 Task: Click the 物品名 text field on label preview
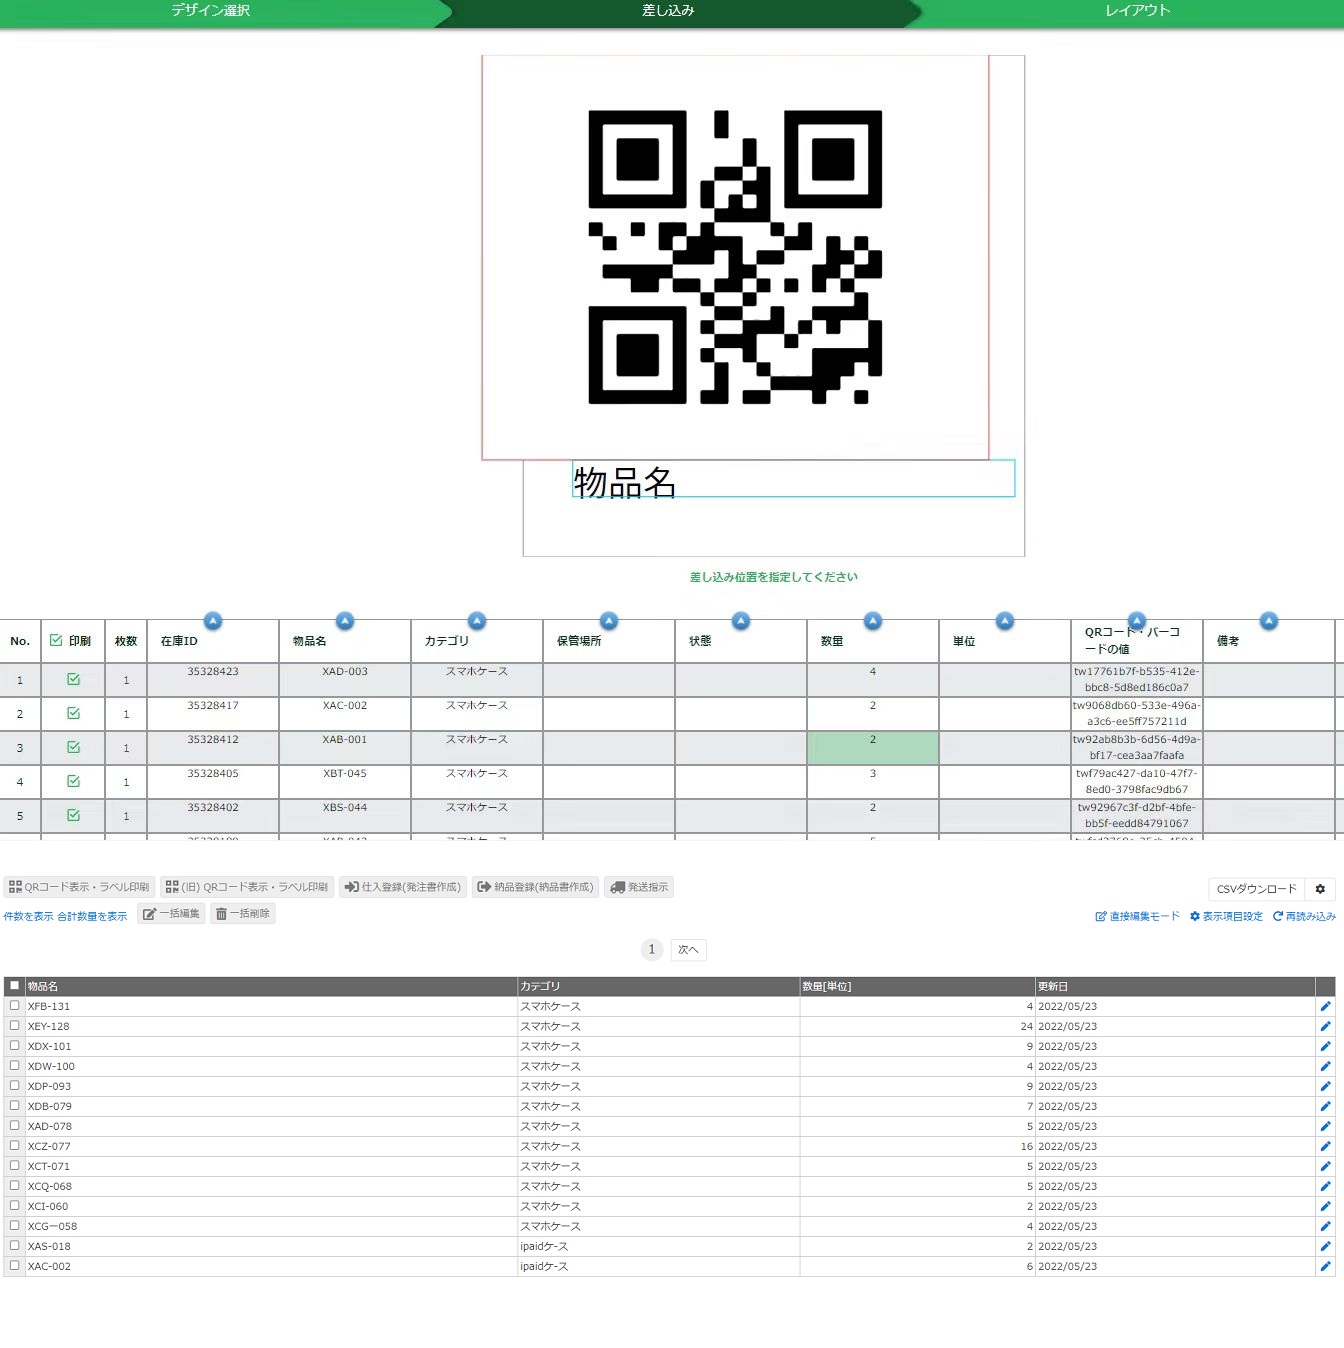[793, 479]
